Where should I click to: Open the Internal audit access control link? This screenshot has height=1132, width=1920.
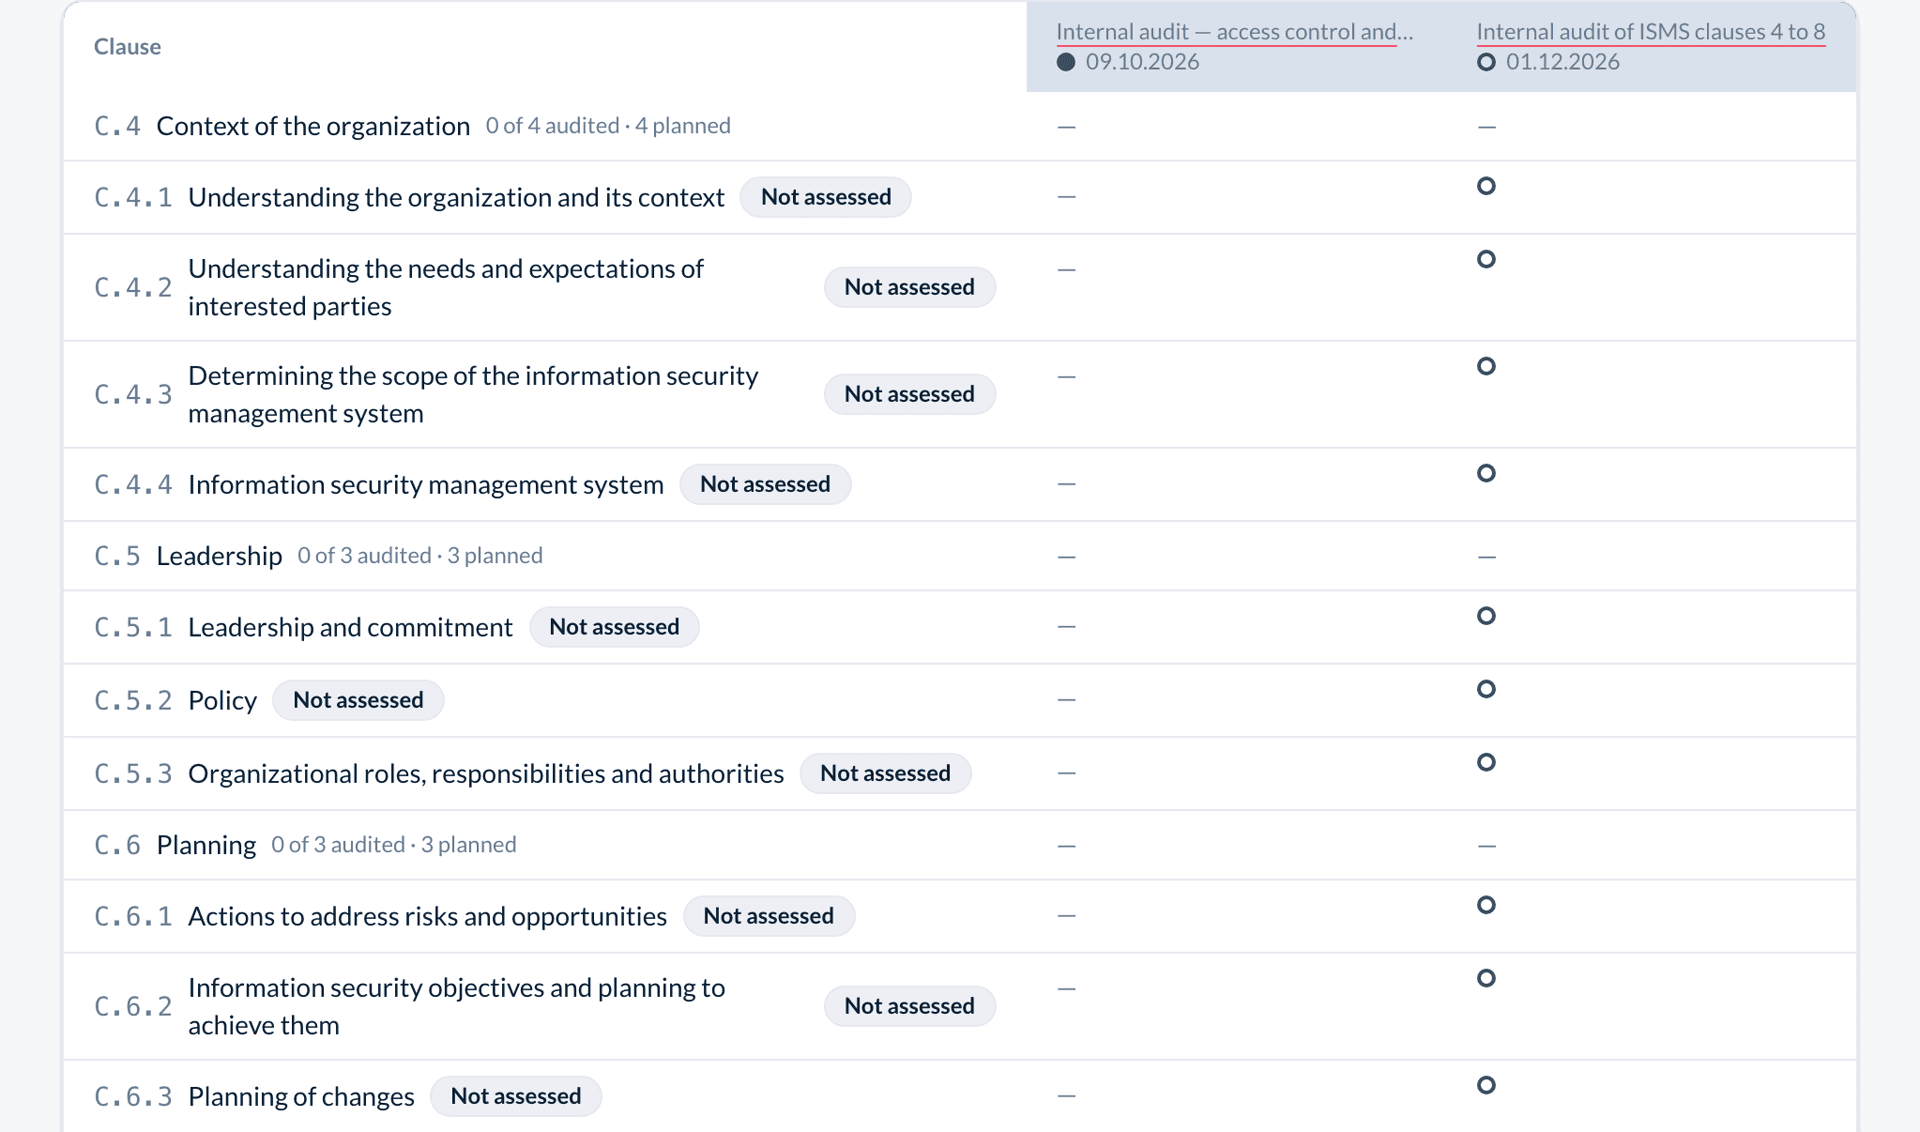[1234, 31]
